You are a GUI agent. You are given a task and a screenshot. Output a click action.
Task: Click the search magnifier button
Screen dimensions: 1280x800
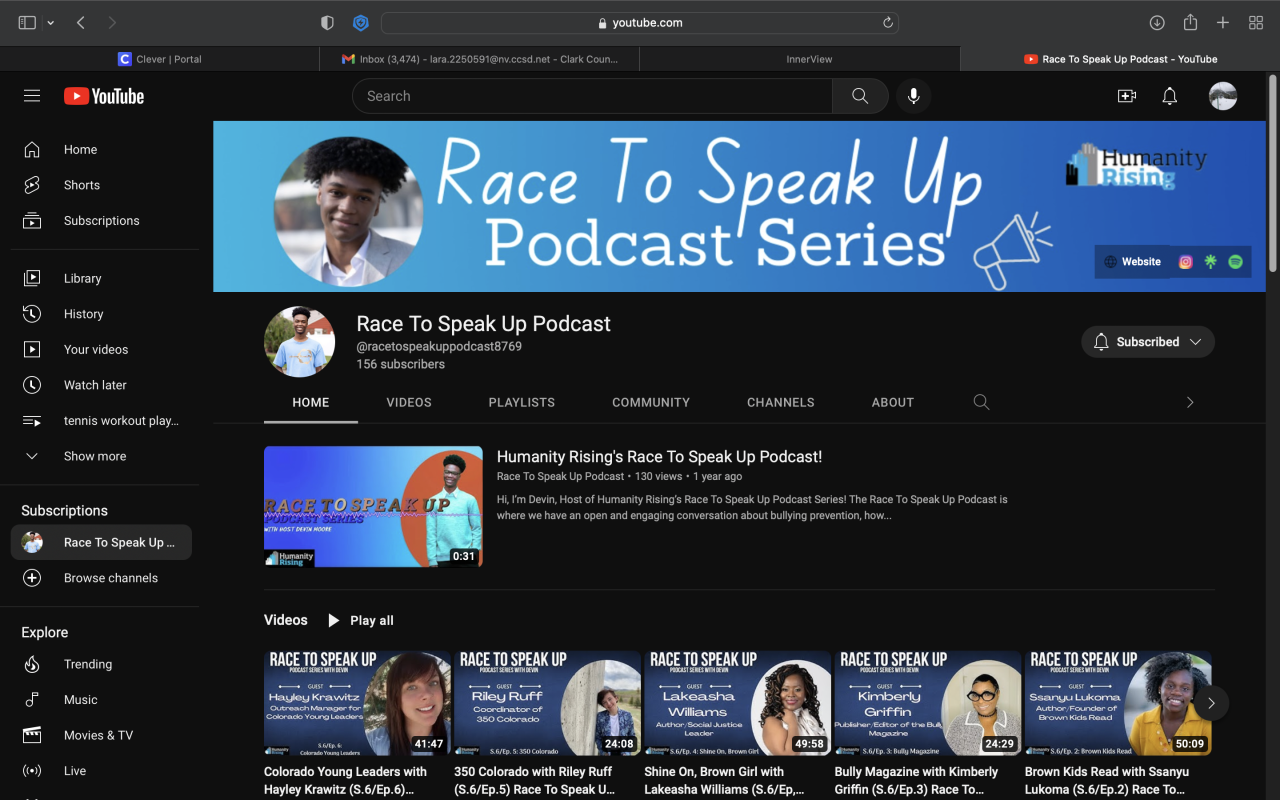click(860, 96)
